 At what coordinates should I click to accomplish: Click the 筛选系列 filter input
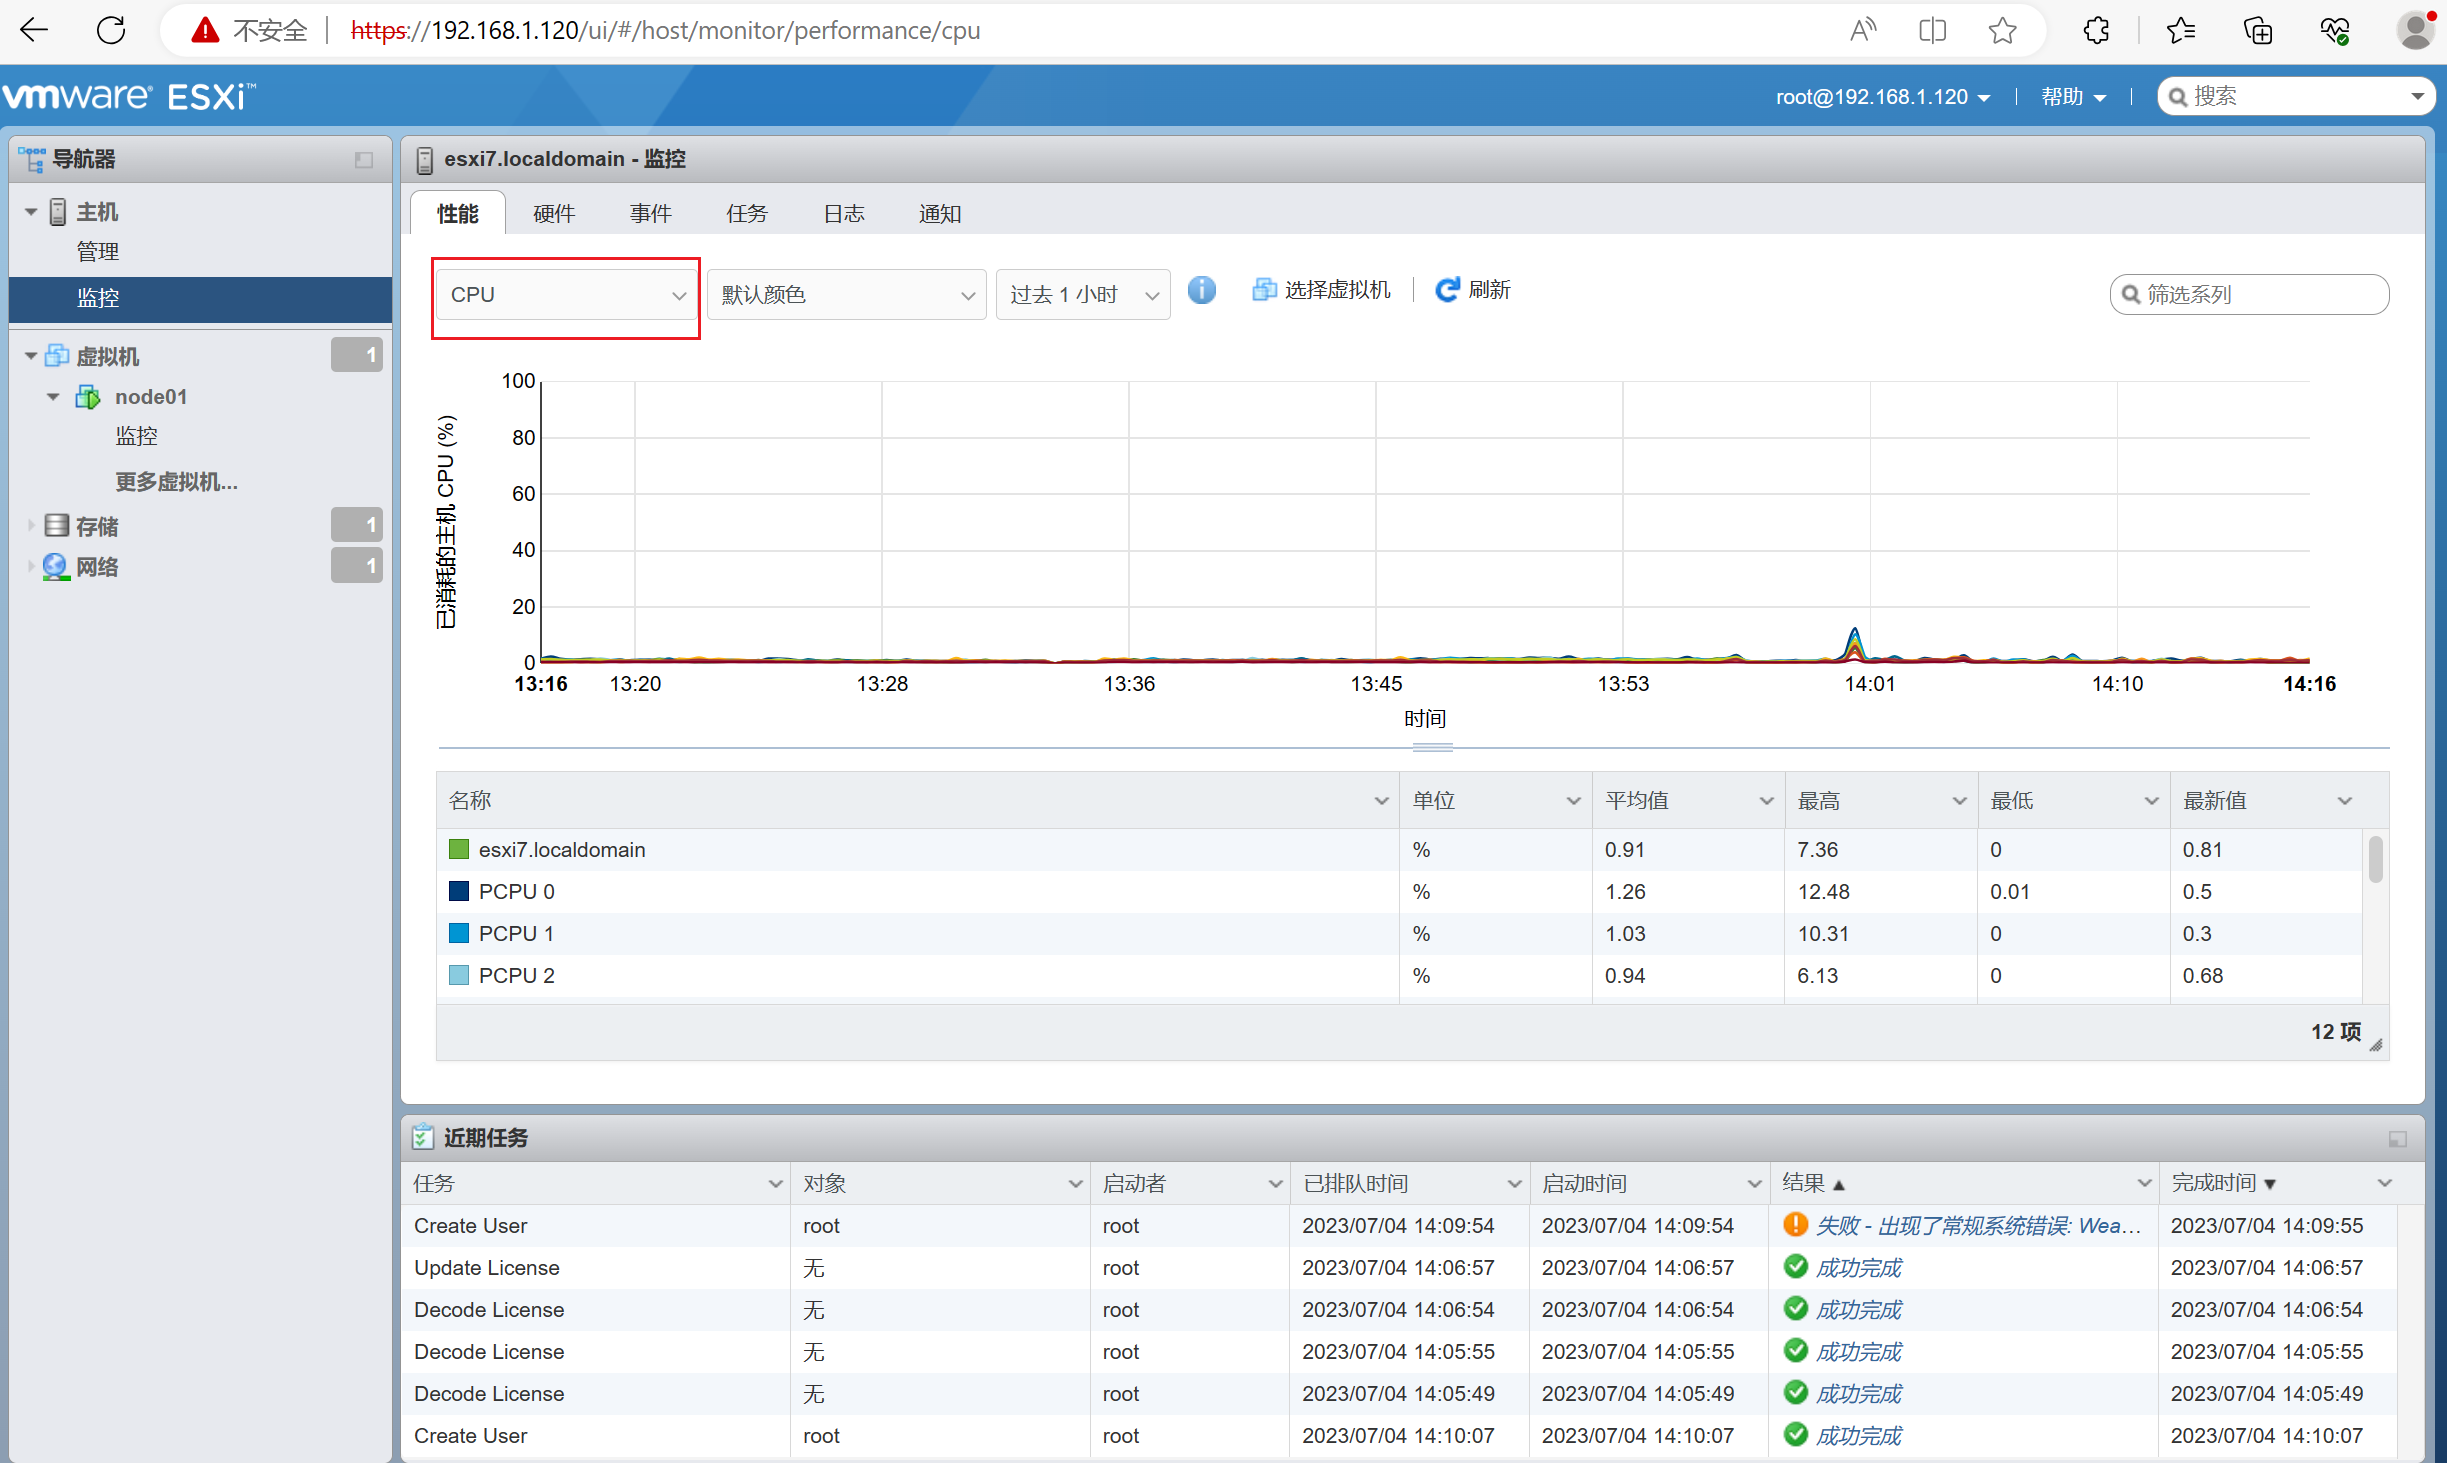2250,294
